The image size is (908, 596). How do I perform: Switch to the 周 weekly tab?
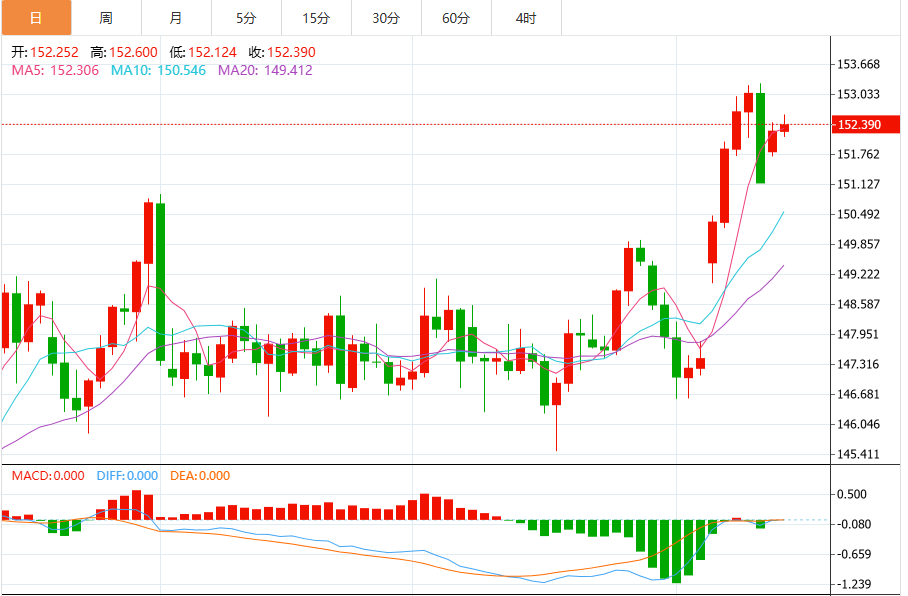coord(106,18)
